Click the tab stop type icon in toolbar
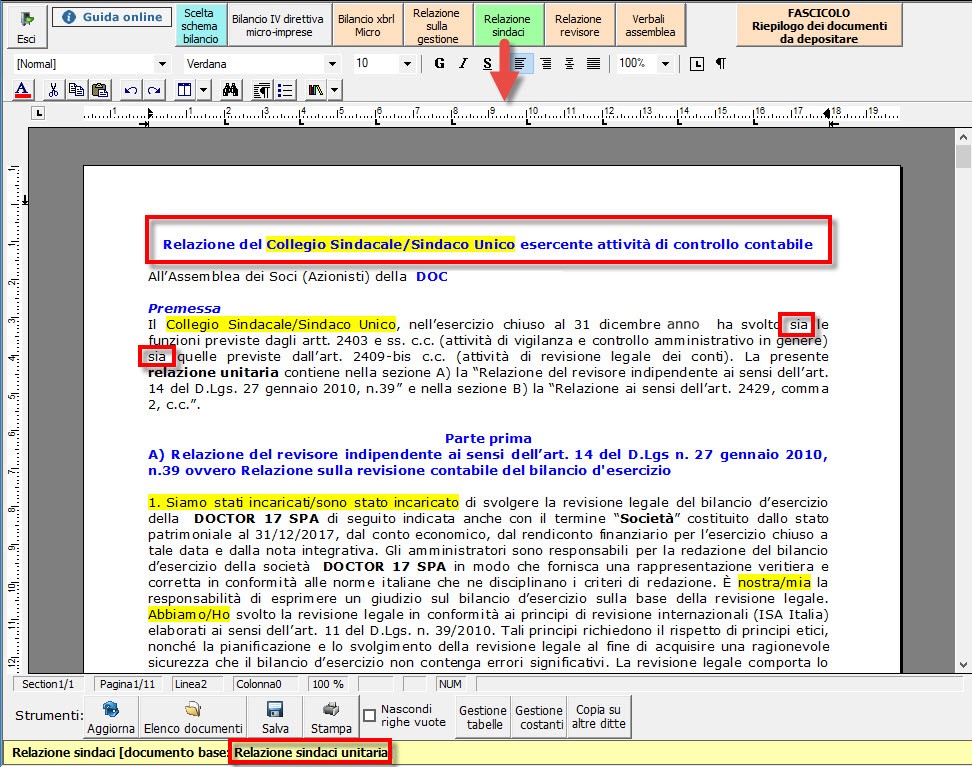The height and width of the screenshot is (767, 972). point(697,63)
